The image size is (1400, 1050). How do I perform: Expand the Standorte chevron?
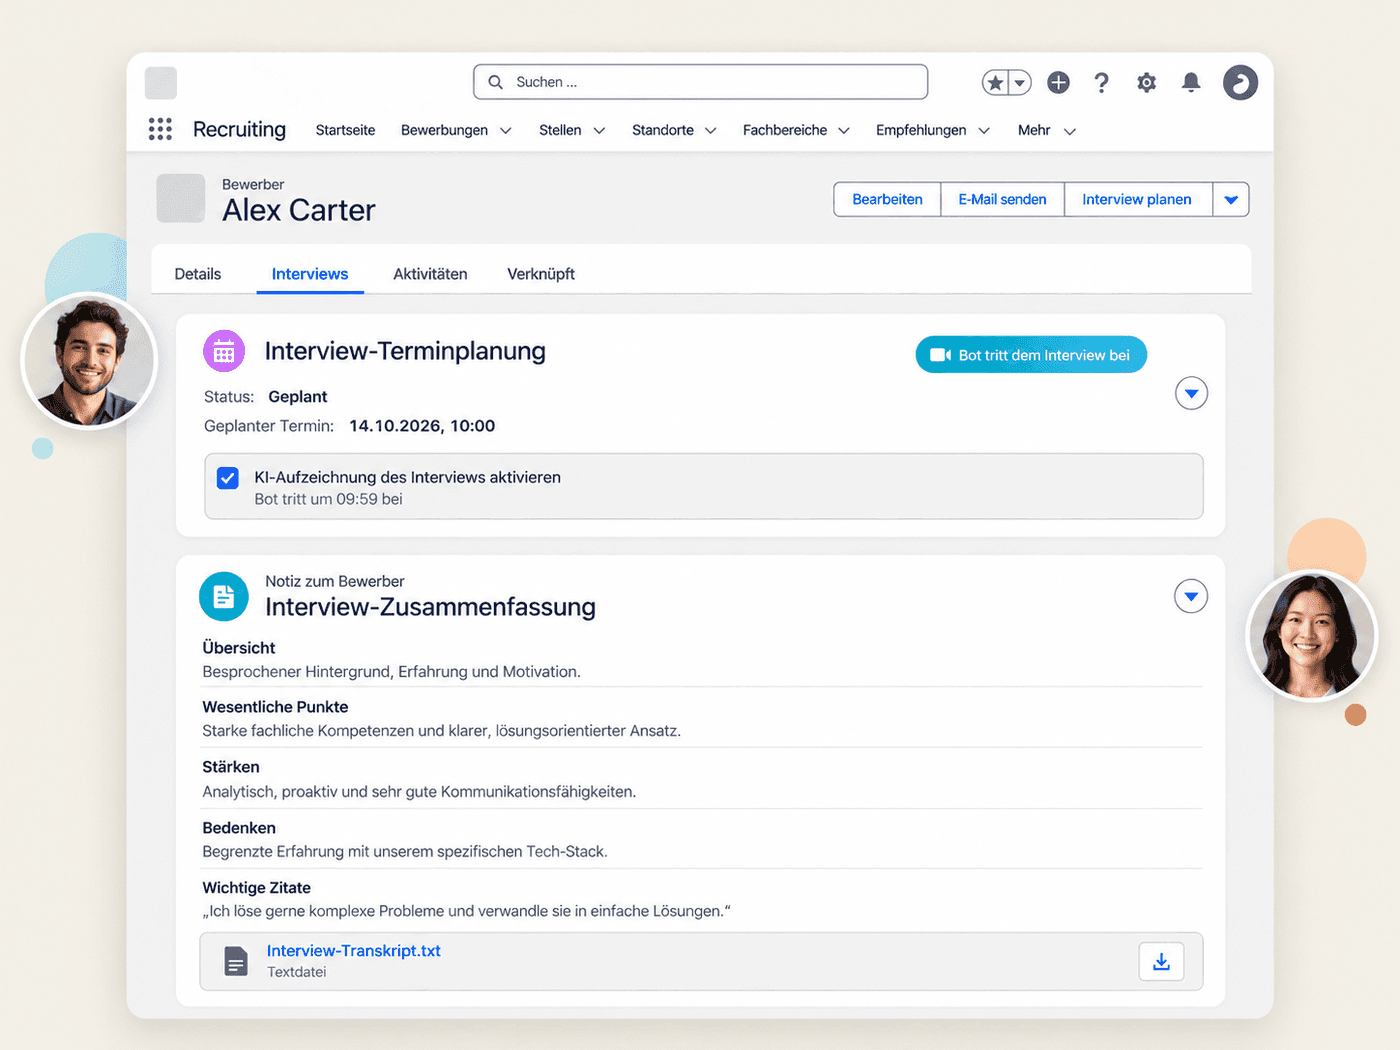[711, 131]
